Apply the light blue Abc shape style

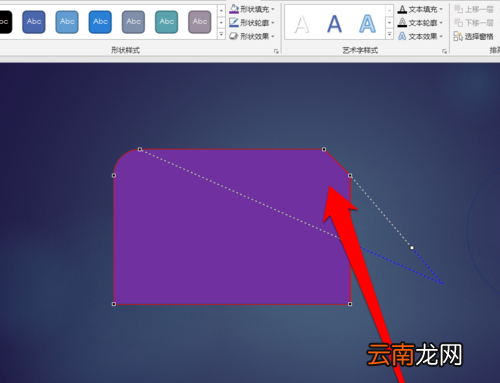coord(67,22)
